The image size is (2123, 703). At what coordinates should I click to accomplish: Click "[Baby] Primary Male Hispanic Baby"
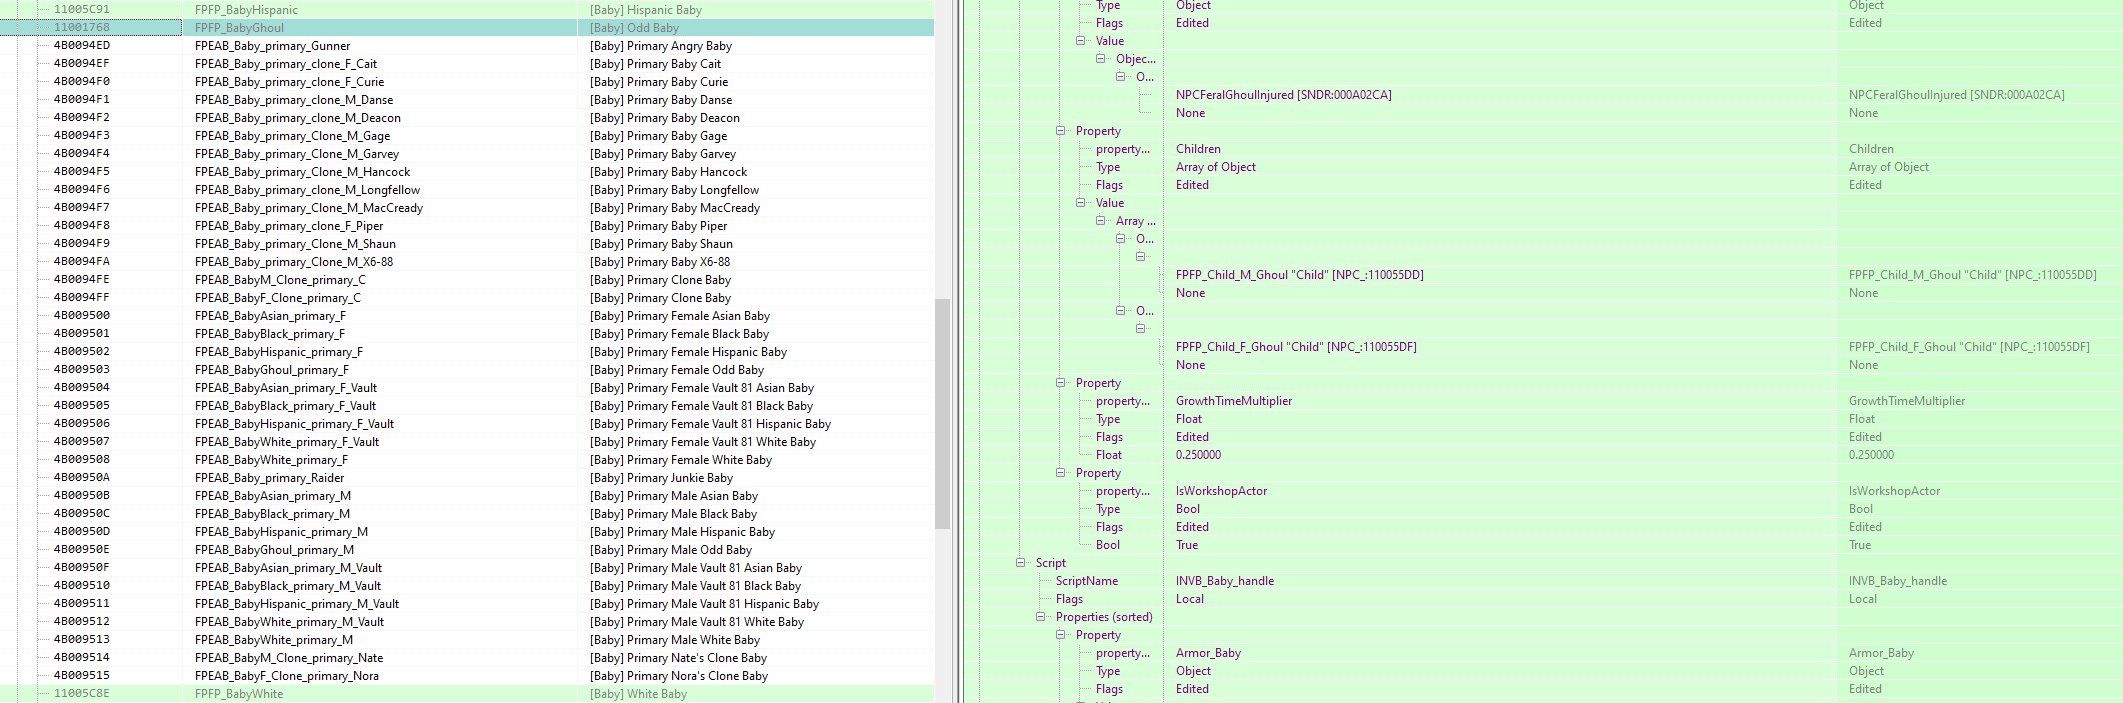click(682, 532)
